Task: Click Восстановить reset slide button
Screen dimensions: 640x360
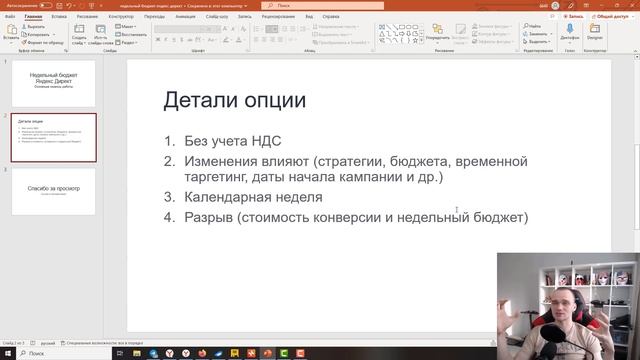Action: 131,34
